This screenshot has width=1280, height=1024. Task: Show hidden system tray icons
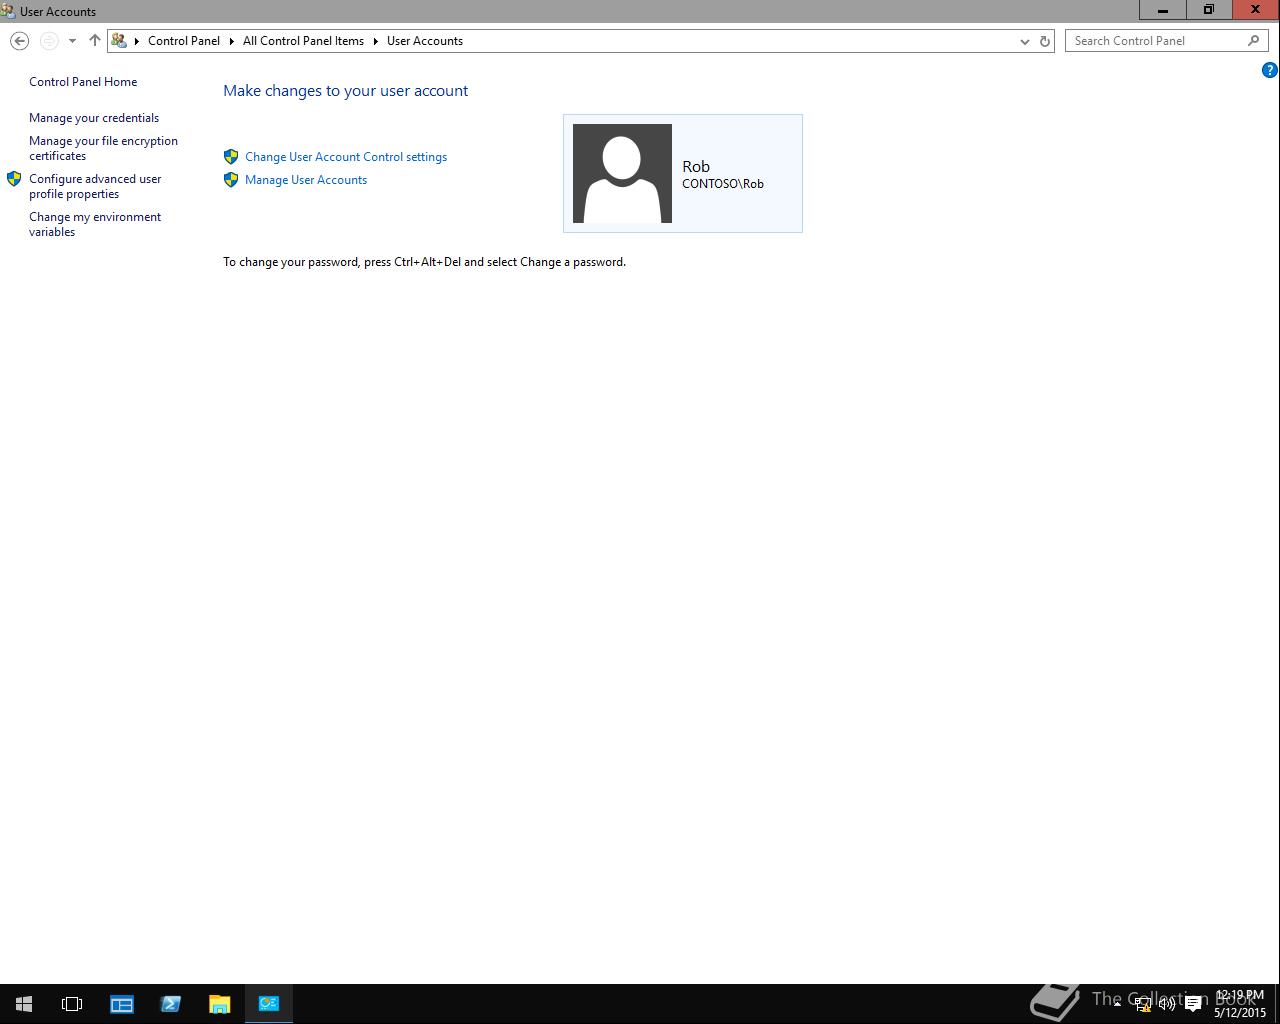1117,1004
